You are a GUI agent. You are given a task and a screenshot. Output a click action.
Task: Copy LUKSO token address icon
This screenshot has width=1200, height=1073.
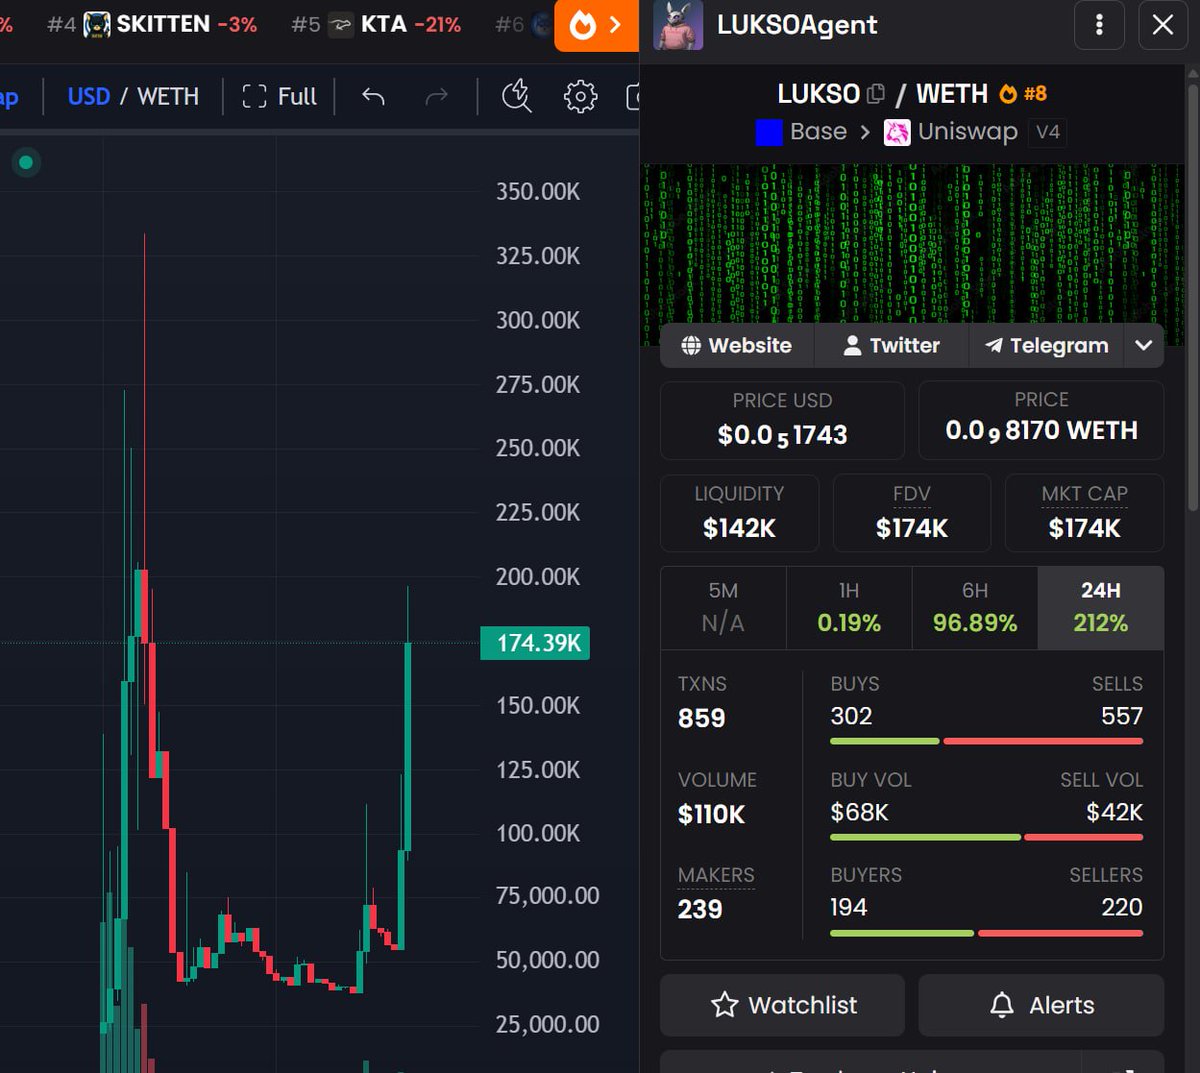click(x=876, y=94)
